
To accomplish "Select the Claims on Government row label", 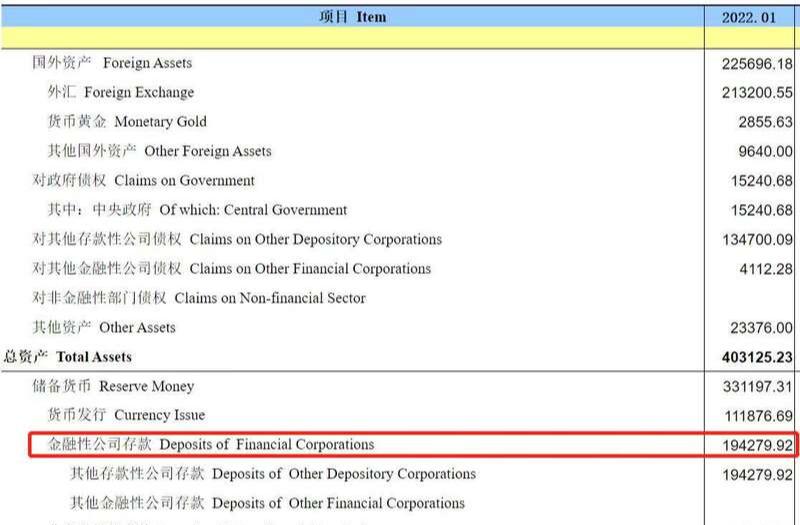I will point(143,181).
